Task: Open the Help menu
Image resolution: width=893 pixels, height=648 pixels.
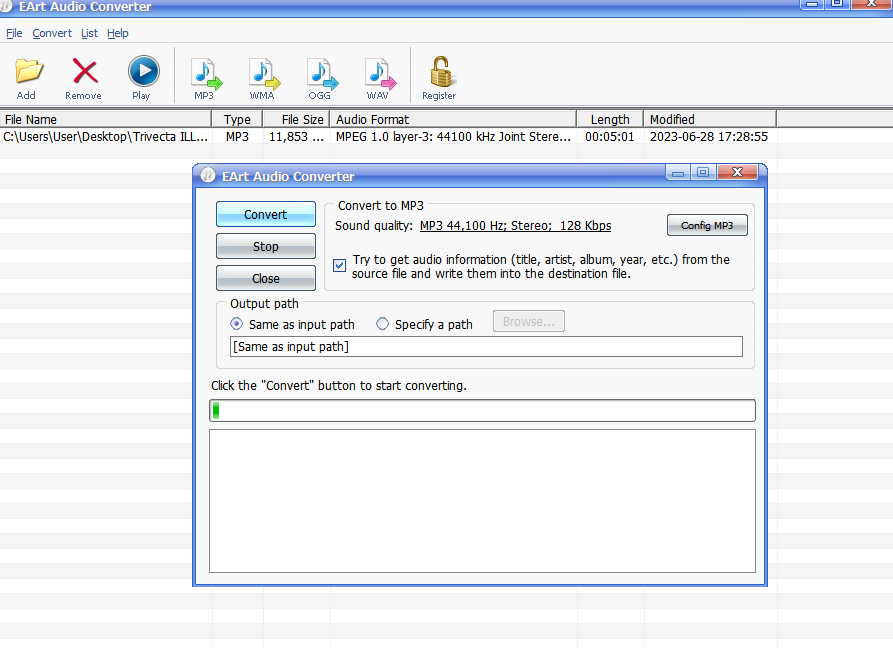Action: tap(118, 33)
